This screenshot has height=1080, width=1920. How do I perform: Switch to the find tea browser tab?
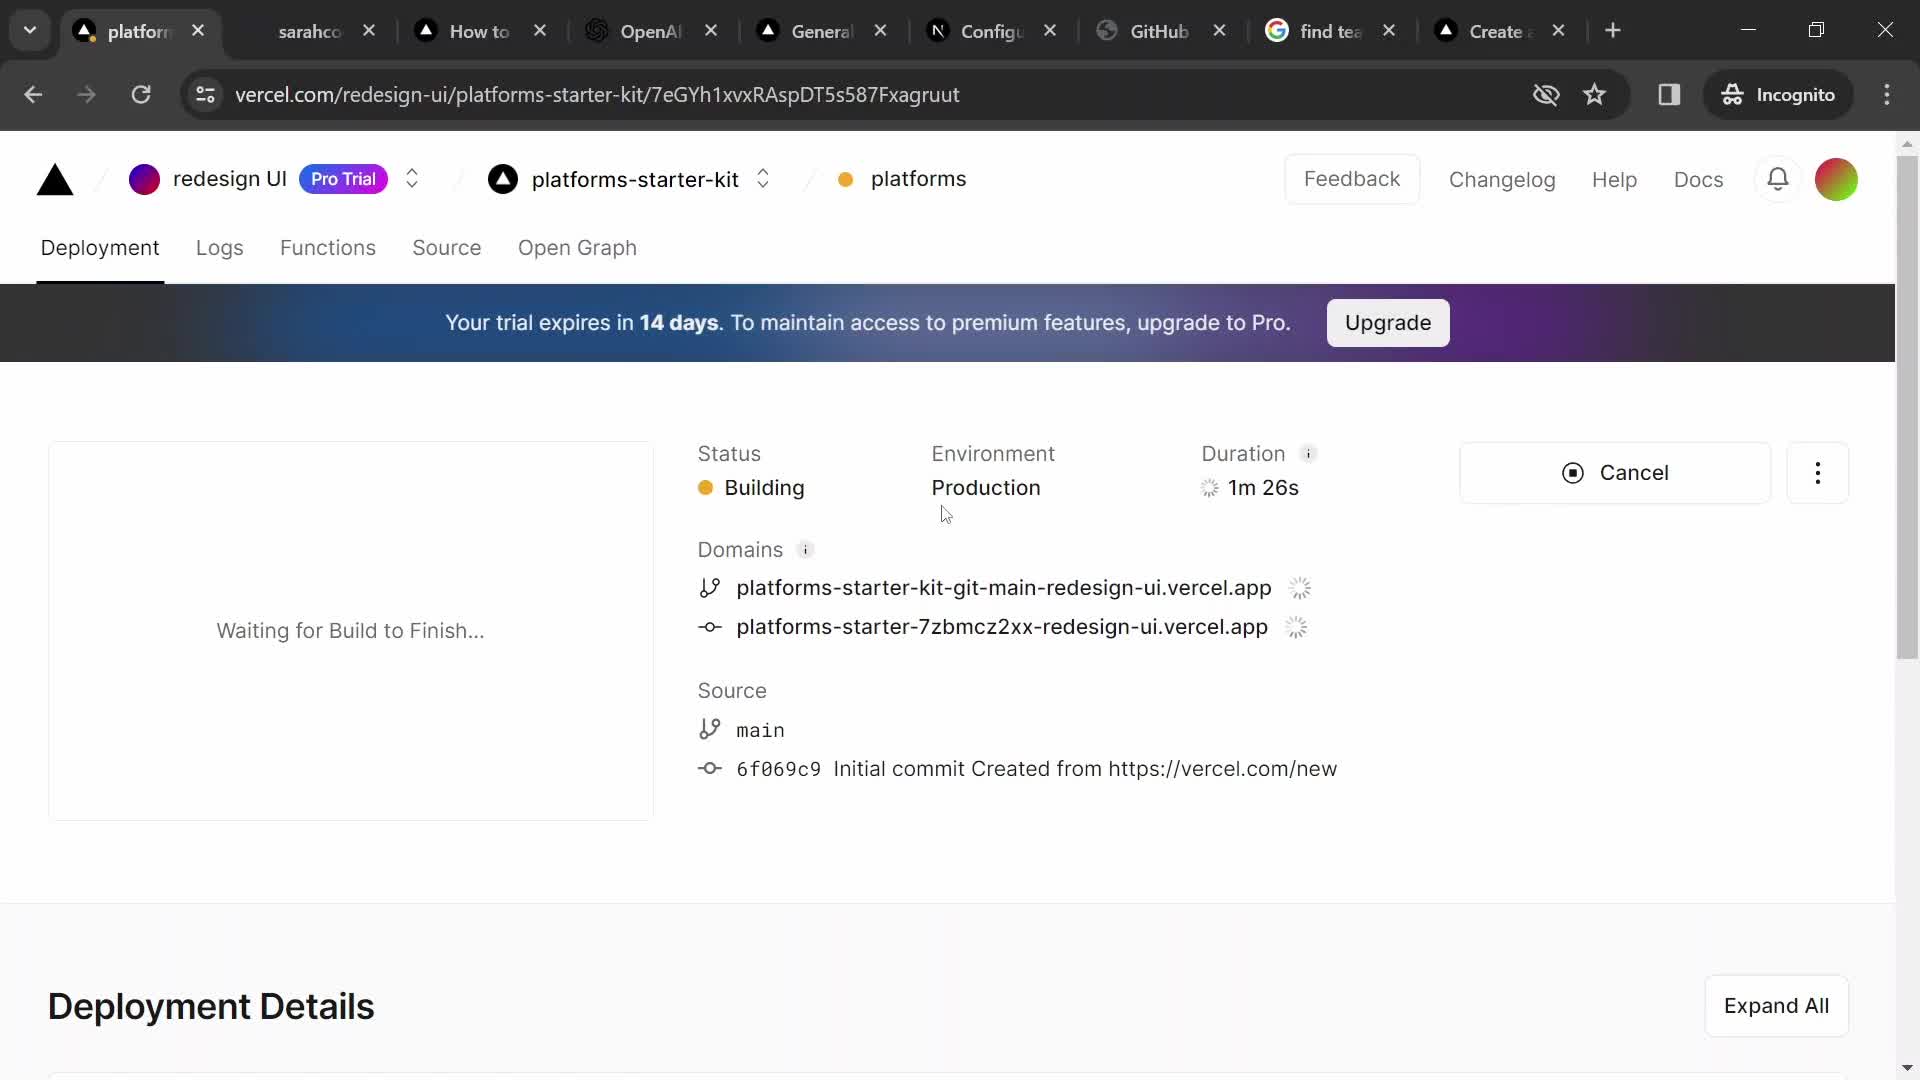[x=1330, y=32]
